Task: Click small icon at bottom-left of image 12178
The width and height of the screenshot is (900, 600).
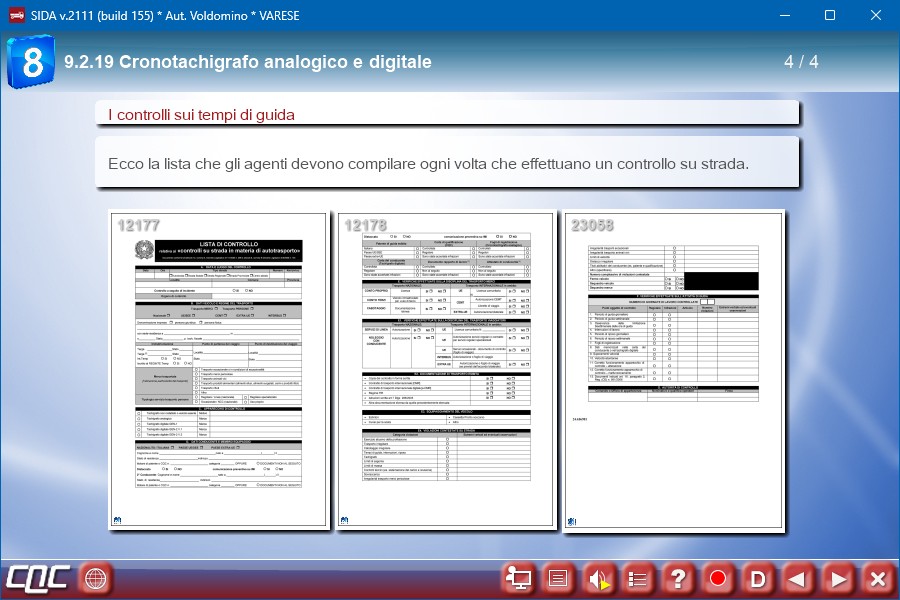Action: point(346,519)
